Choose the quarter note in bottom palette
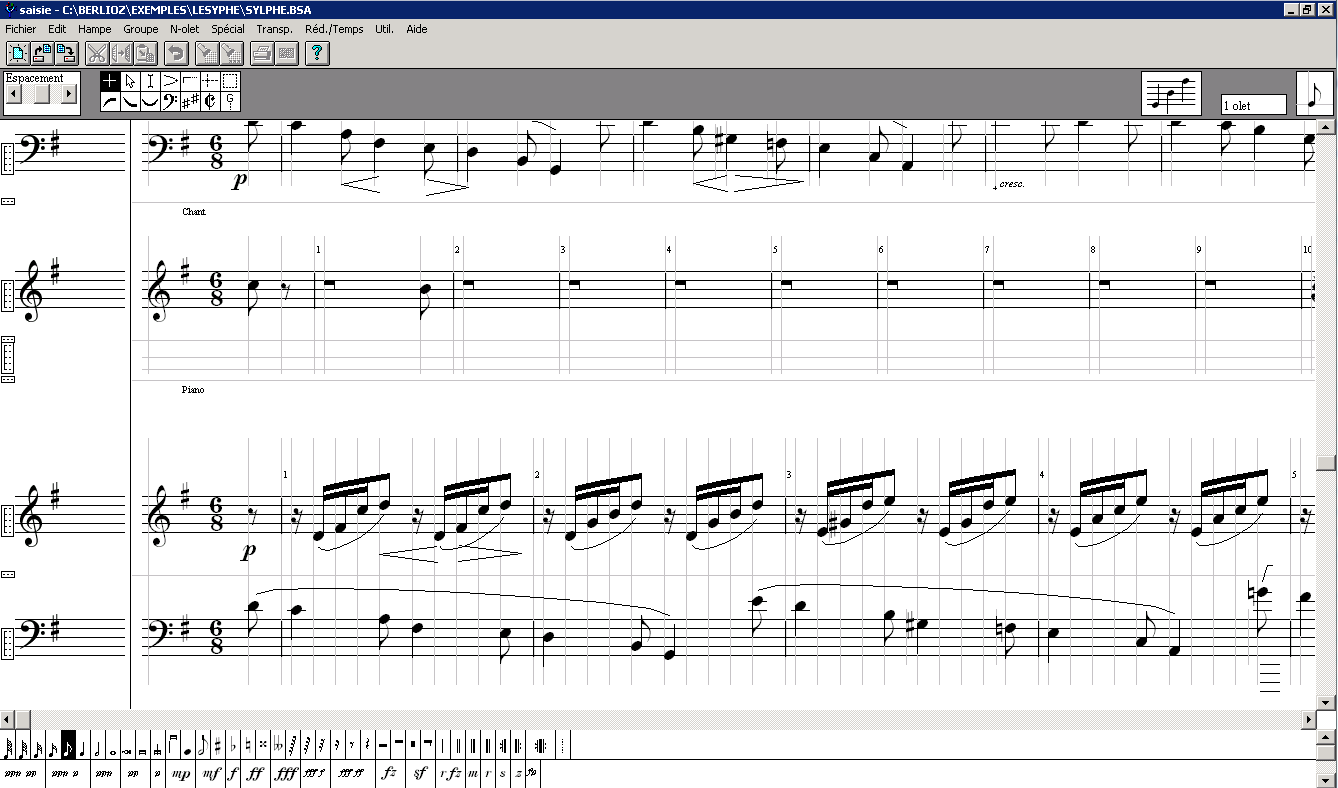The height and width of the screenshot is (788, 1338). coord(83,746)
